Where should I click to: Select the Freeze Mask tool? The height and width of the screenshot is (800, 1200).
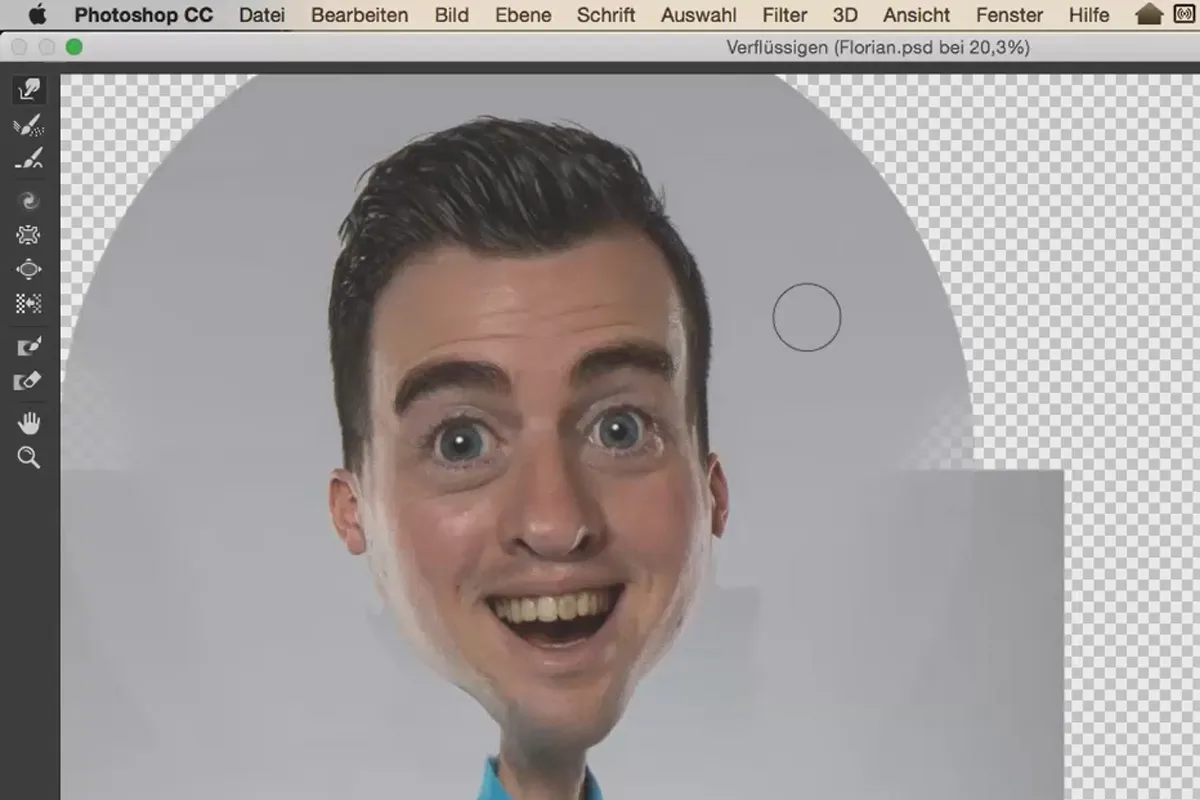pos(29,347)
